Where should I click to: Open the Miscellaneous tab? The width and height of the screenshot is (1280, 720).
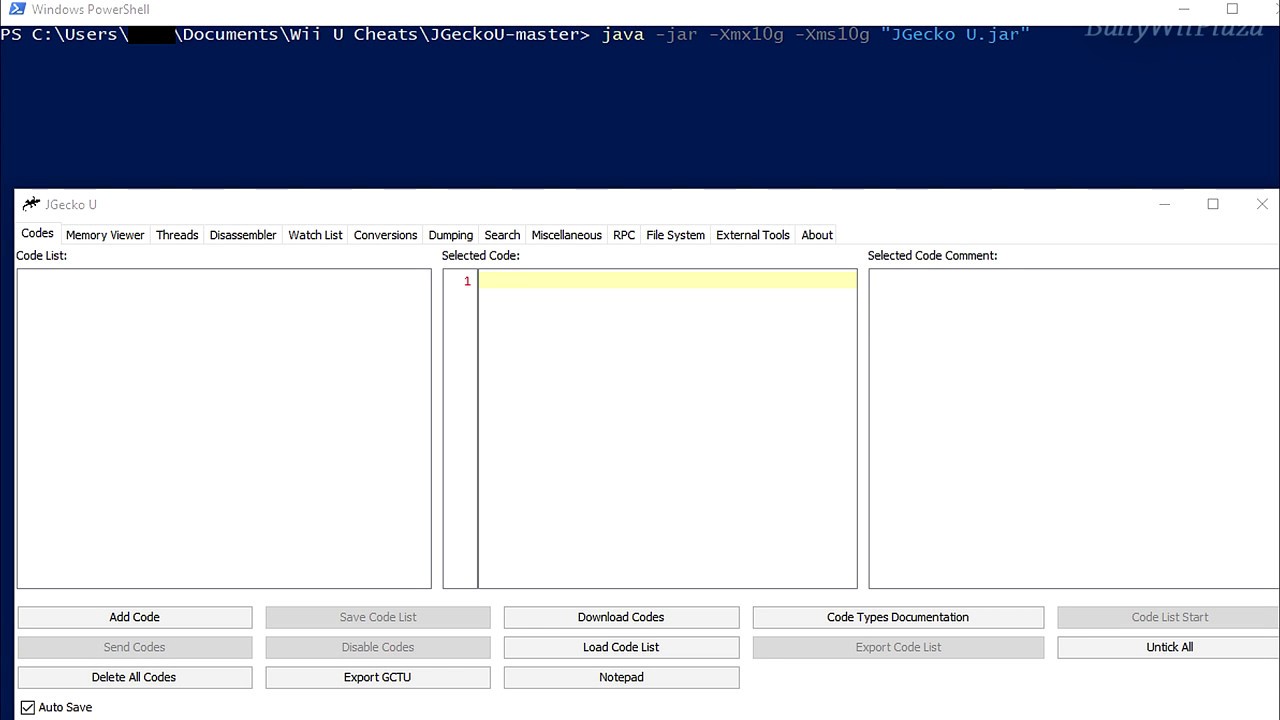coord(567,235)
